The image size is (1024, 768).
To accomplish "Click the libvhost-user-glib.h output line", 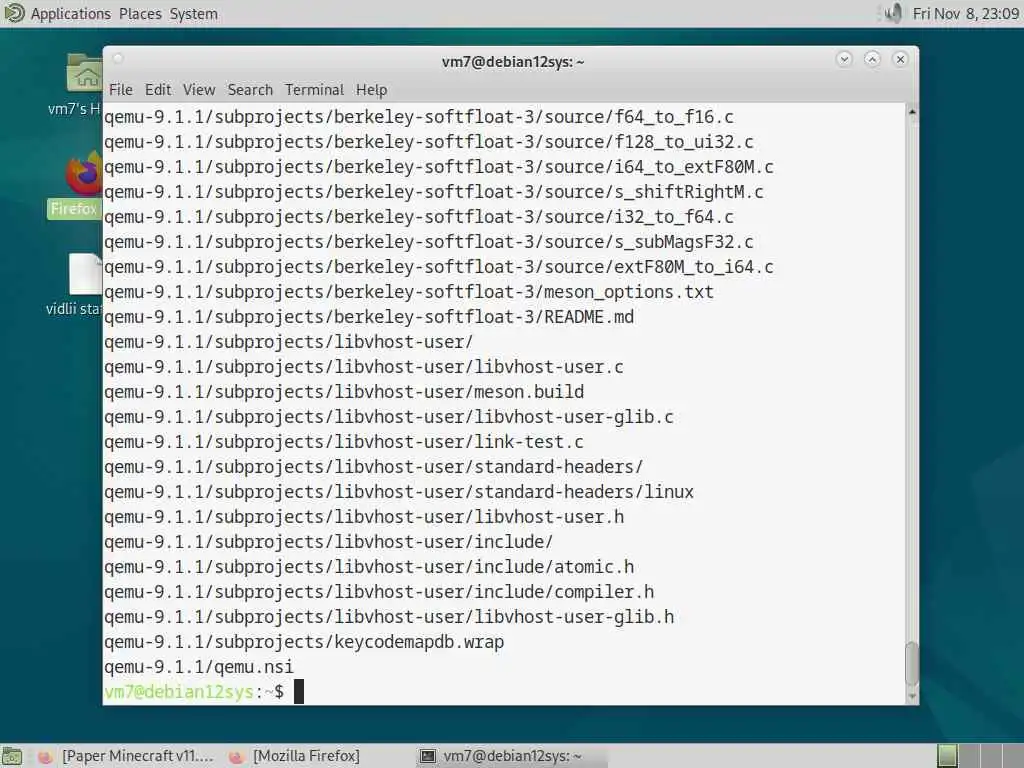I will click(389, 617).
